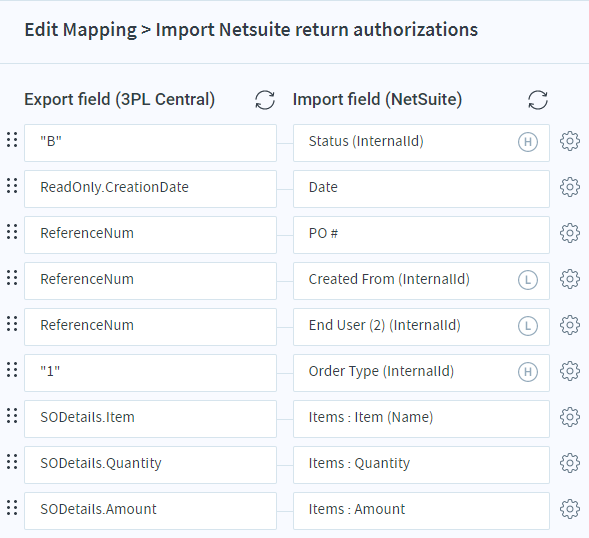Image resolution: width=589 pixels, height=538 pixels.
Task: Edit the SODetails.Quantity export field
Action: click(x=150, y=465)
